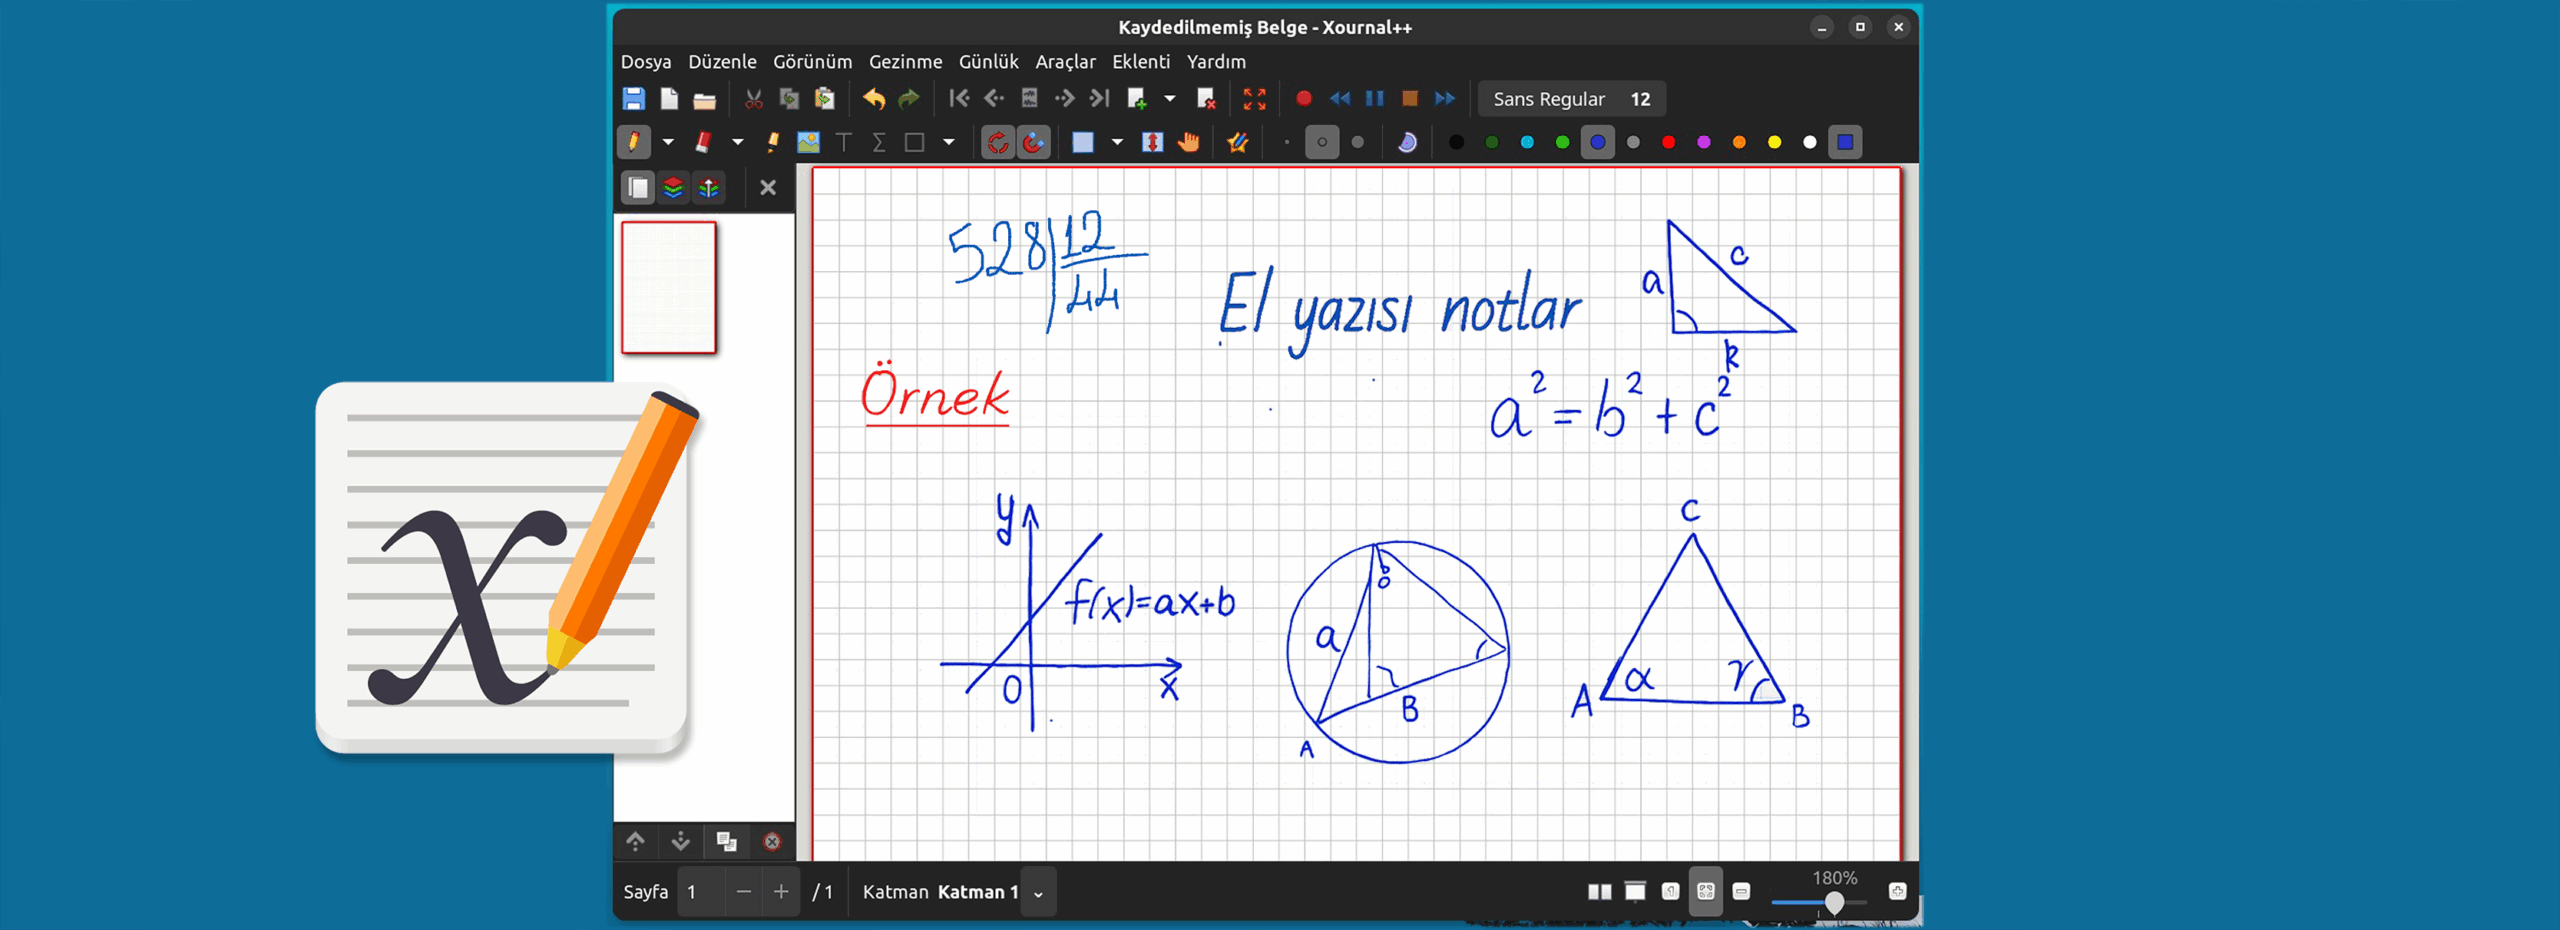Expand the Katman 1 layer dropdown

[1038, 893]
